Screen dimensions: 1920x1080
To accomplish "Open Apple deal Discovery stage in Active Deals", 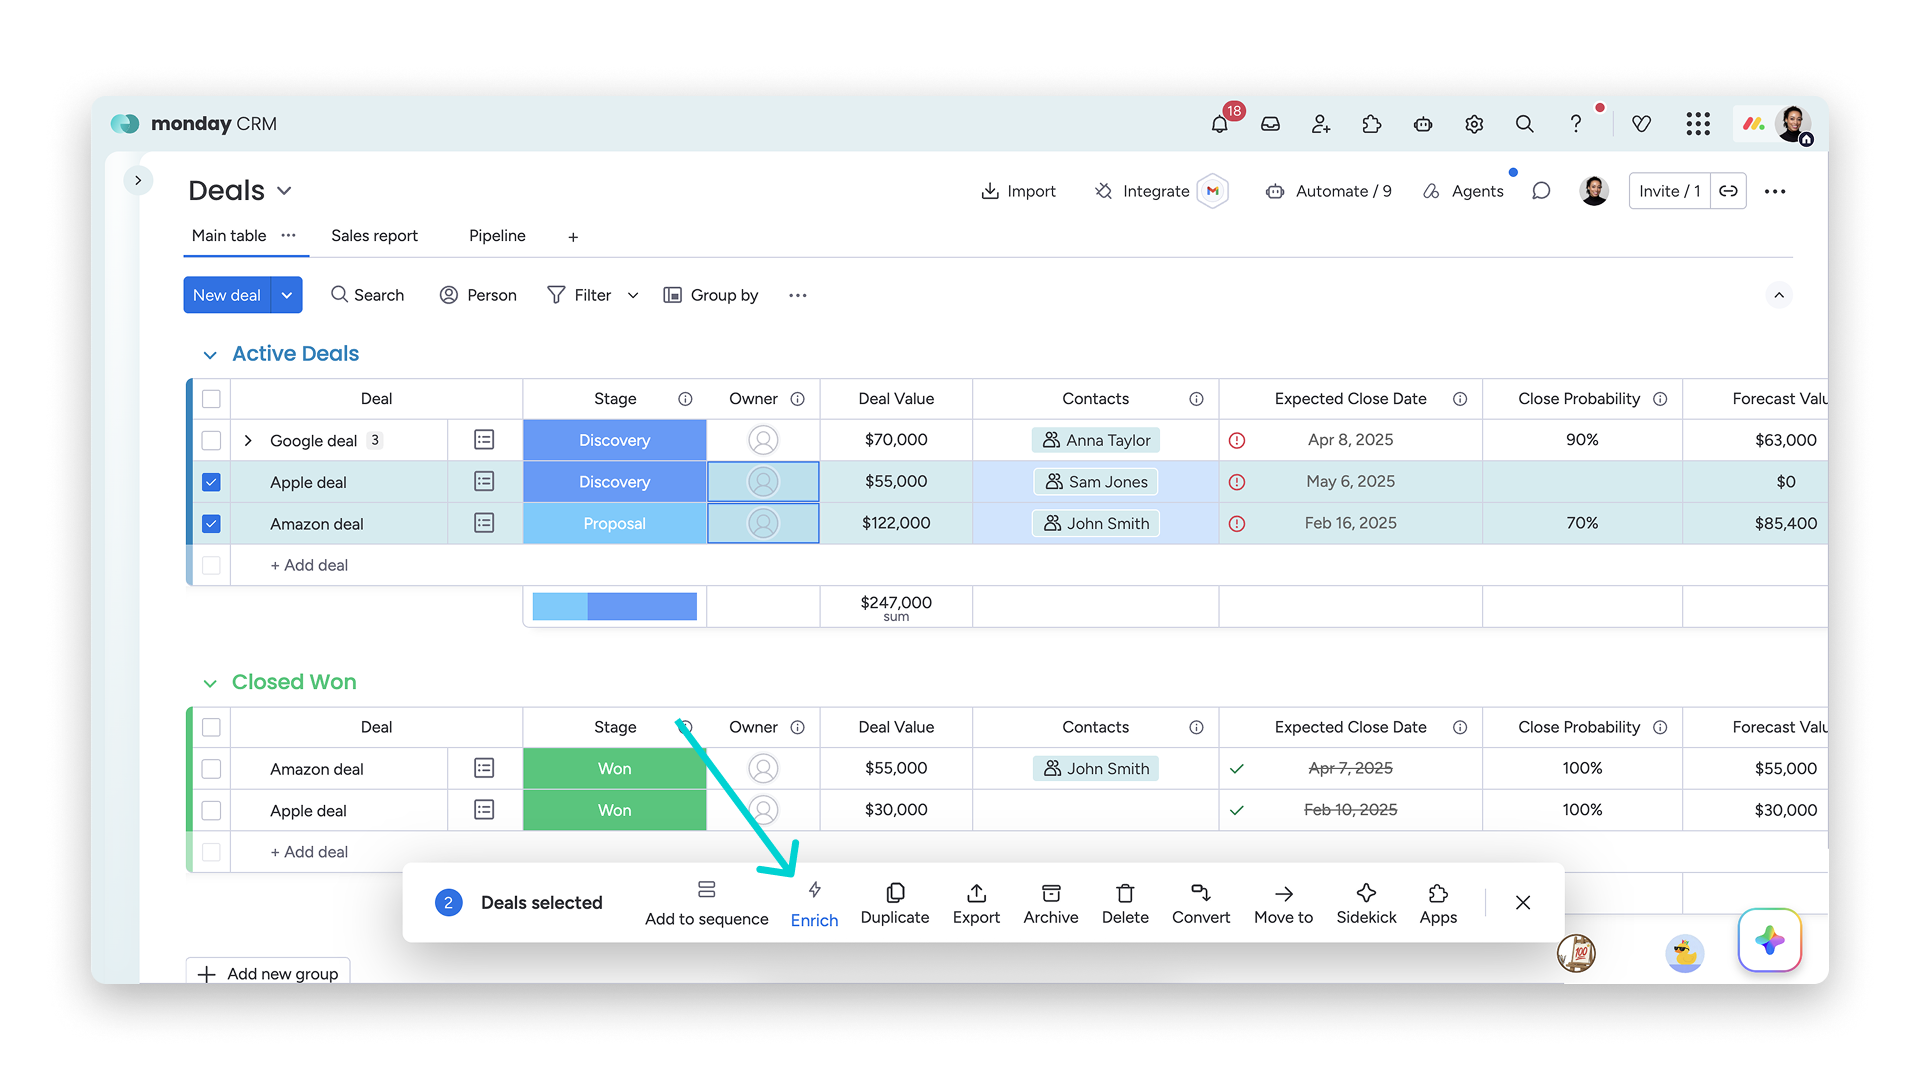I will click(614, 482).
